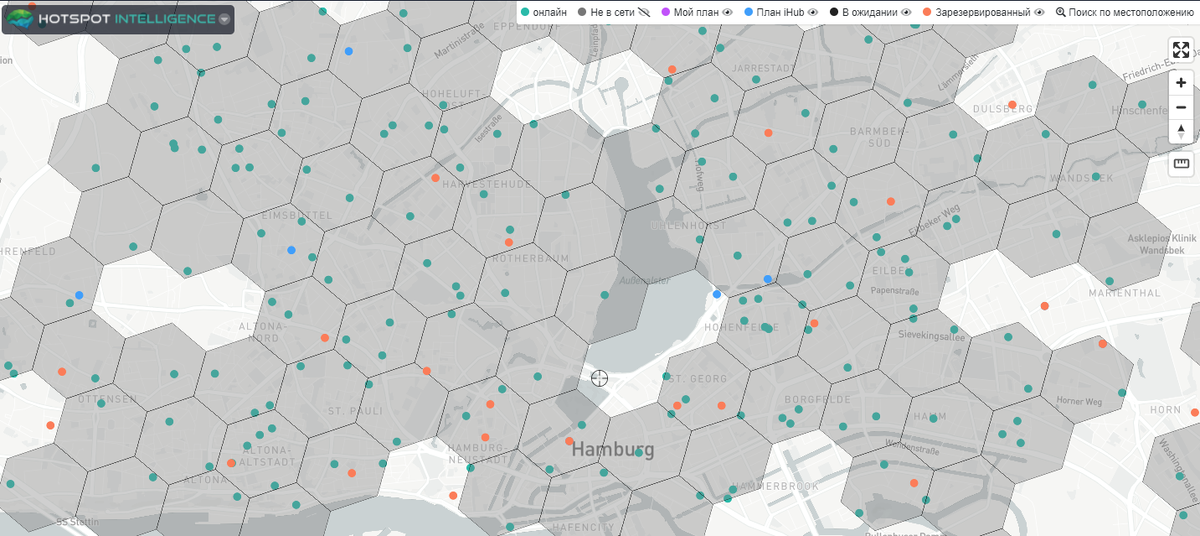This screenshot has width=1200, height=536.
Task: Click the 'ST. PAULI' district label
Action: click(356, 411)
